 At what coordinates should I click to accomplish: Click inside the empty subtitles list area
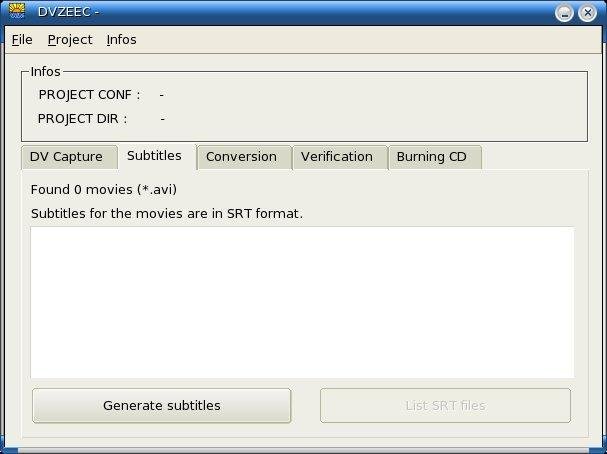[x=302, y=302]
